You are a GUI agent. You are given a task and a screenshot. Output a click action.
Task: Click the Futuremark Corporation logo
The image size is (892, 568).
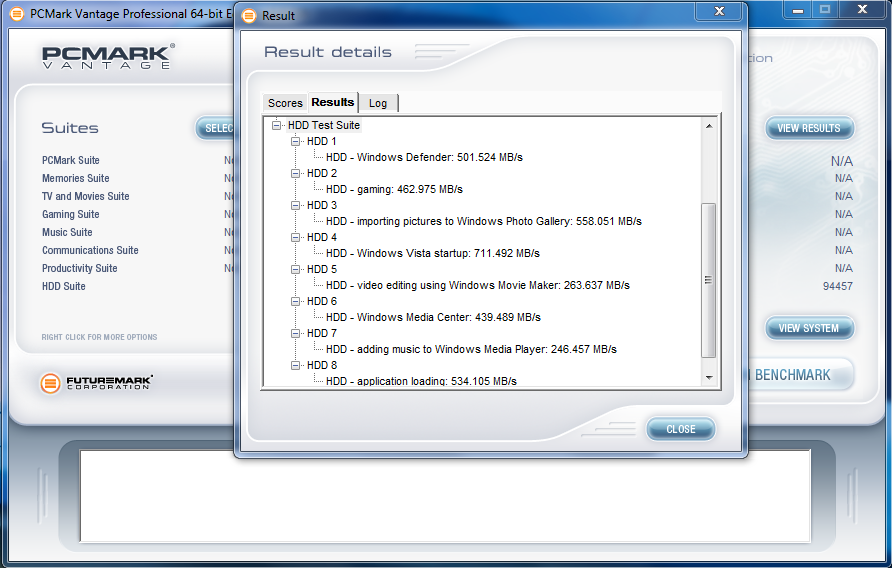tap(96, 383)
